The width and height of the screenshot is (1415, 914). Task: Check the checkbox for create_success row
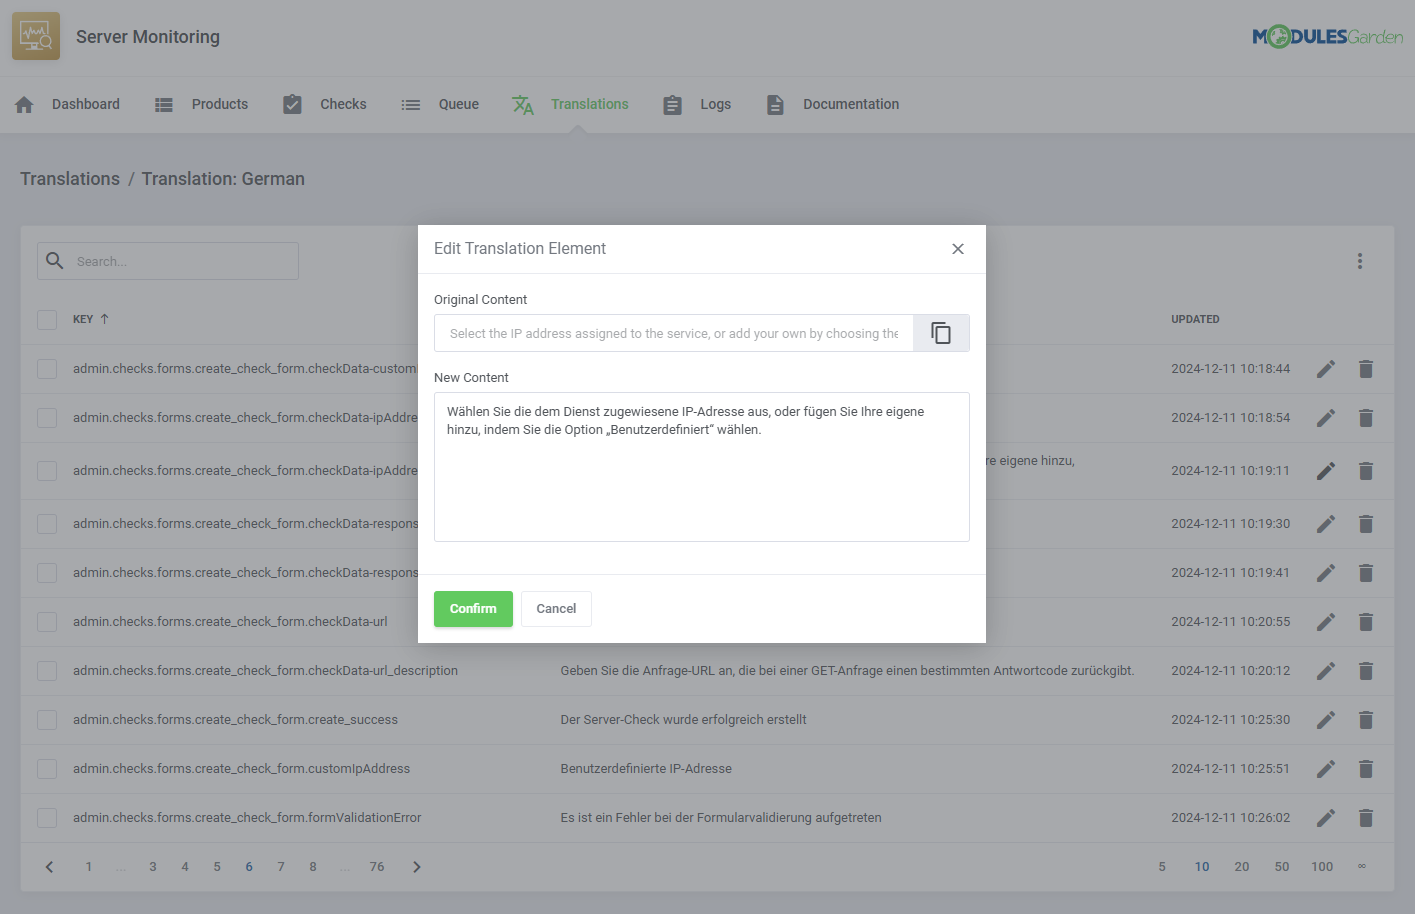(46, 719)
